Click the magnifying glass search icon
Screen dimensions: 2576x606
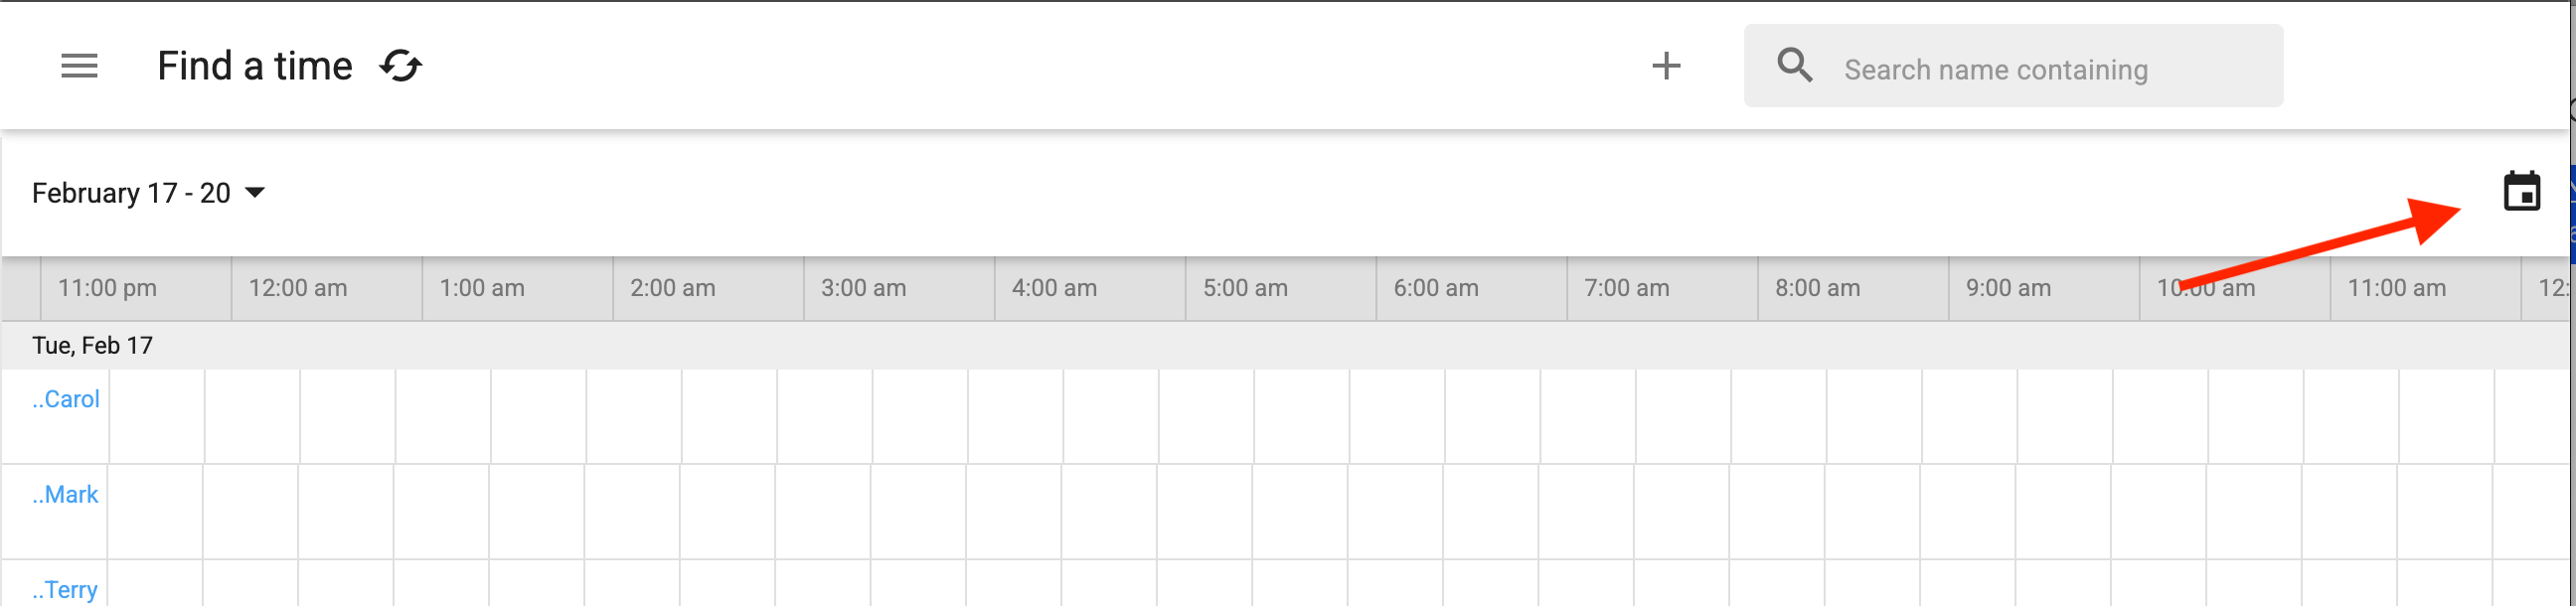1794,66
